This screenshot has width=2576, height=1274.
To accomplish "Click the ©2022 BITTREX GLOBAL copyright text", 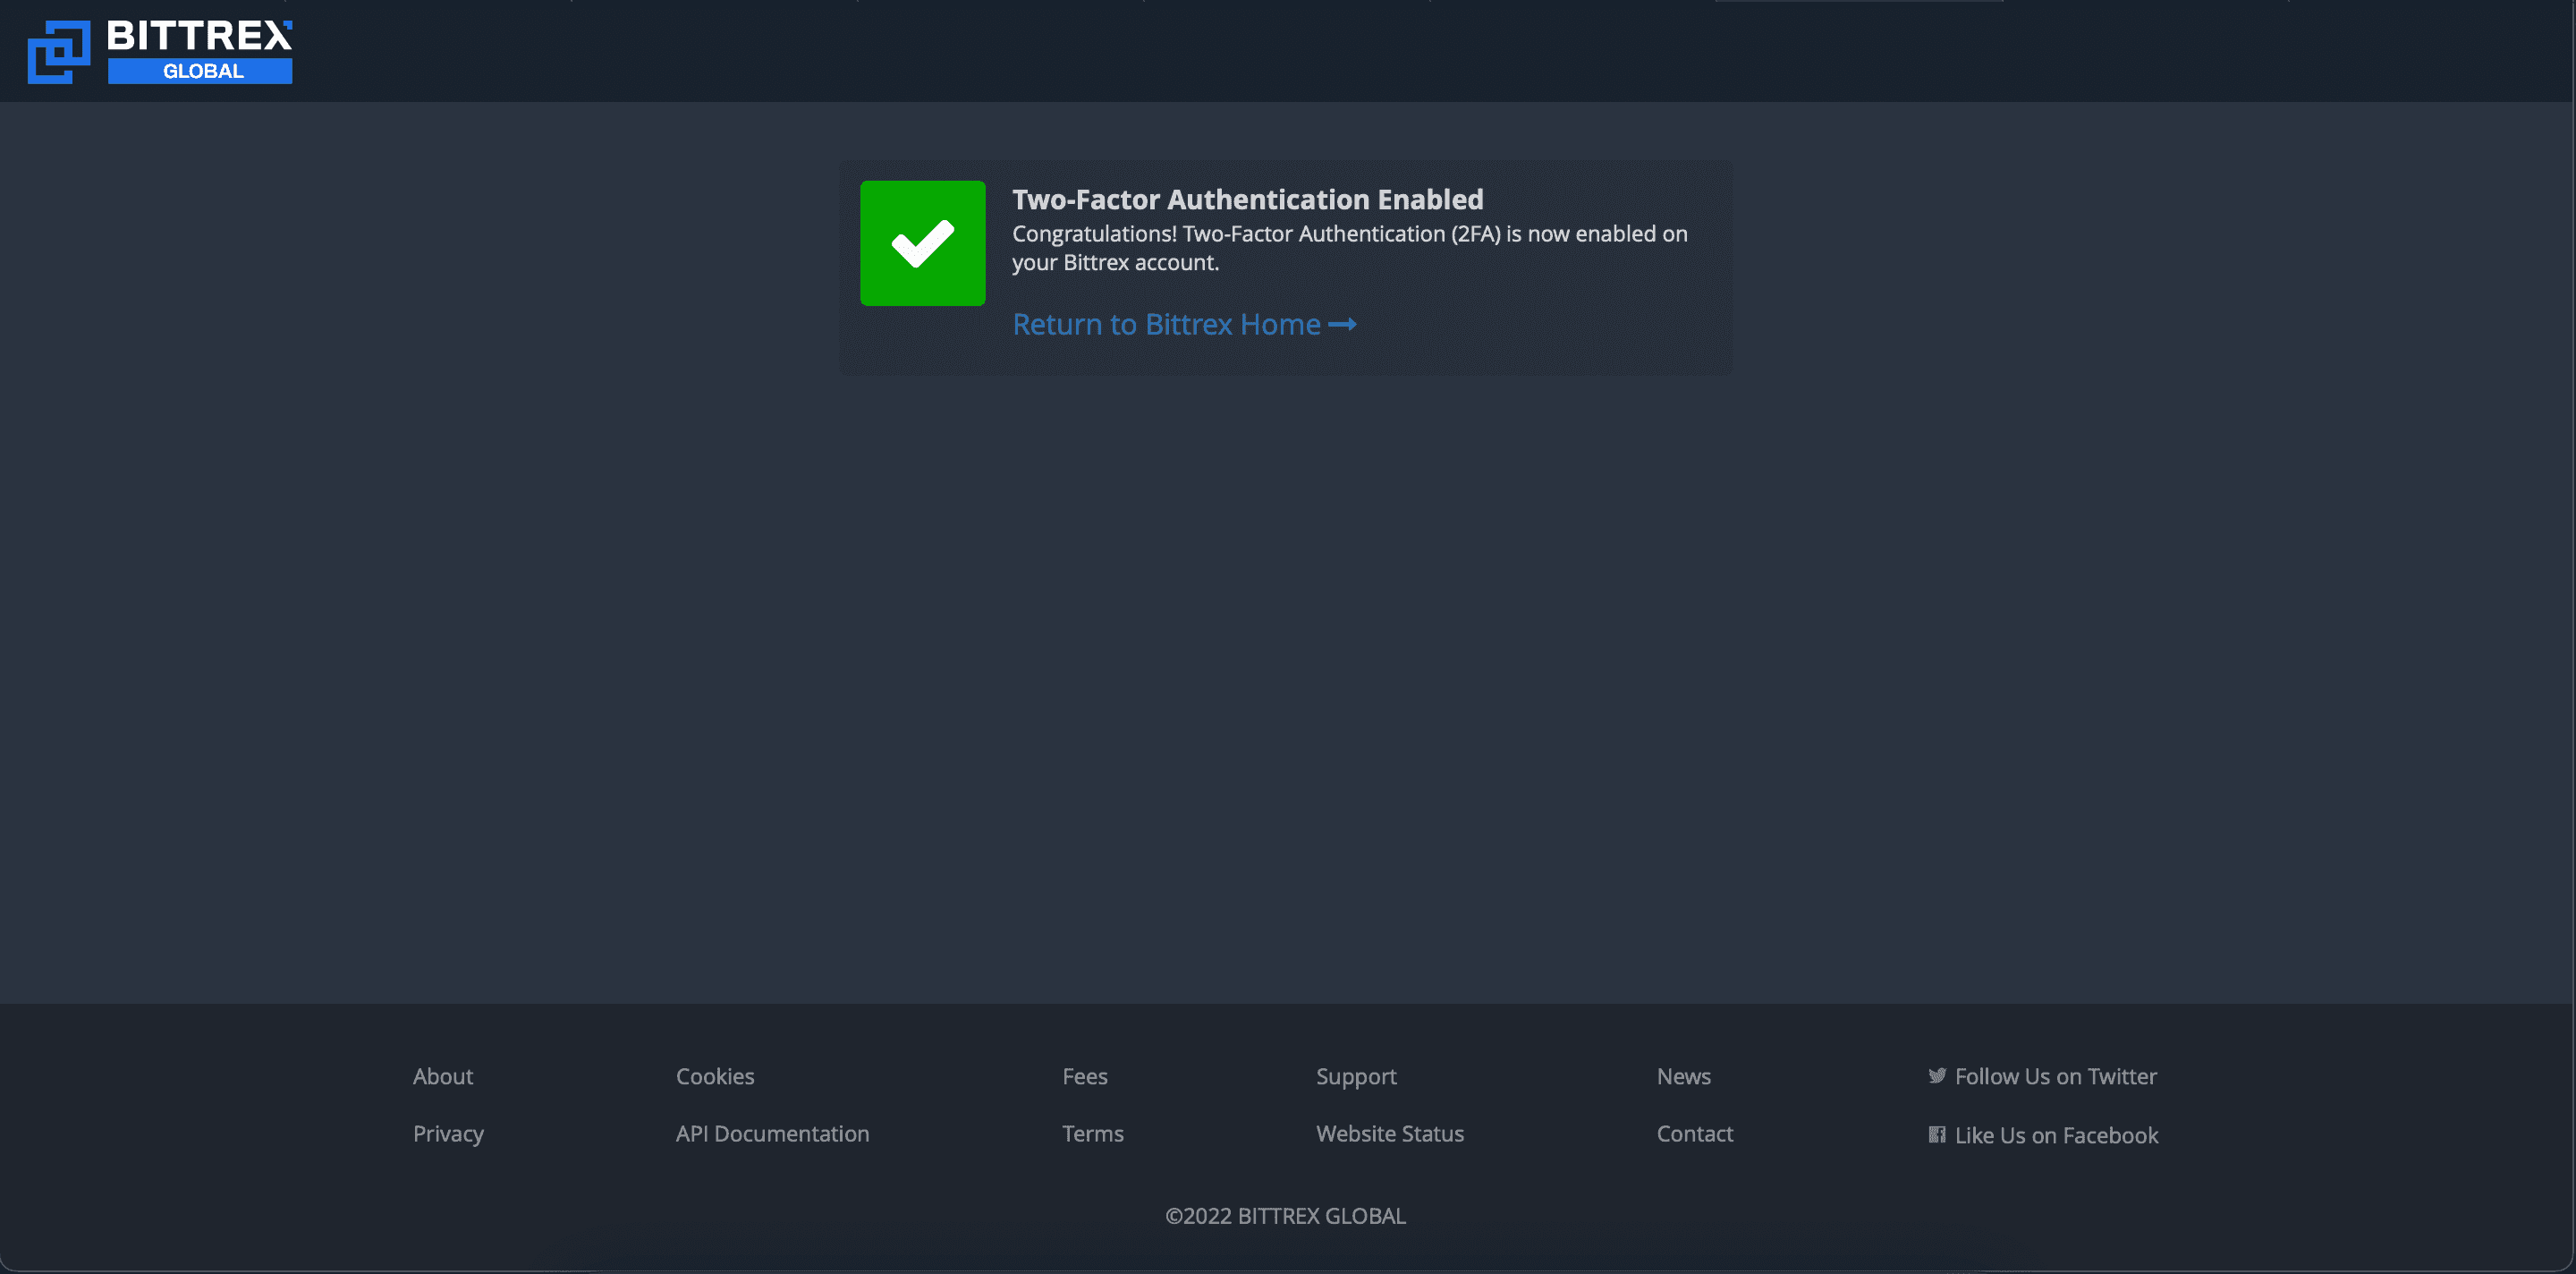I will point(1286,1216).
